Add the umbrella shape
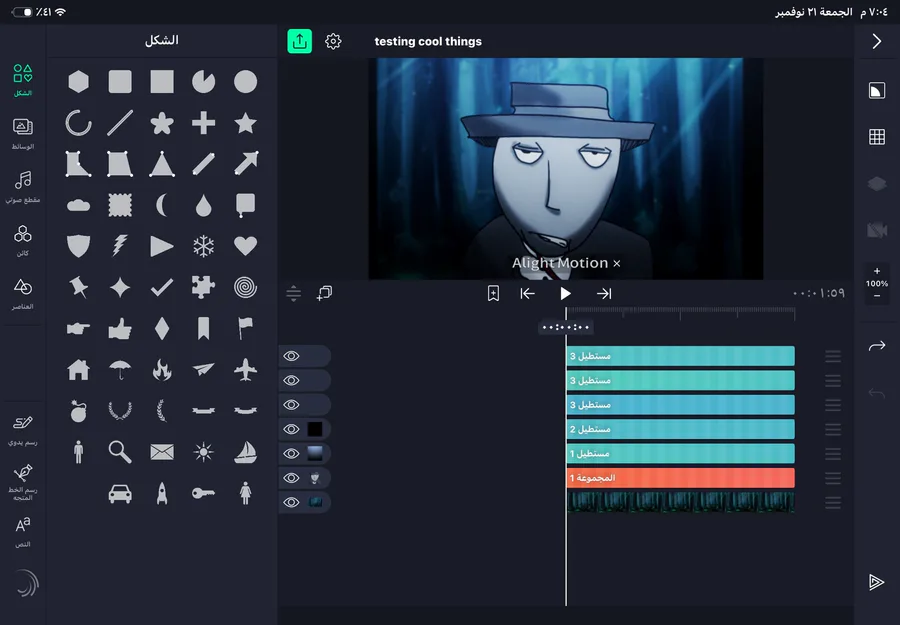 [x=120, y=370]
